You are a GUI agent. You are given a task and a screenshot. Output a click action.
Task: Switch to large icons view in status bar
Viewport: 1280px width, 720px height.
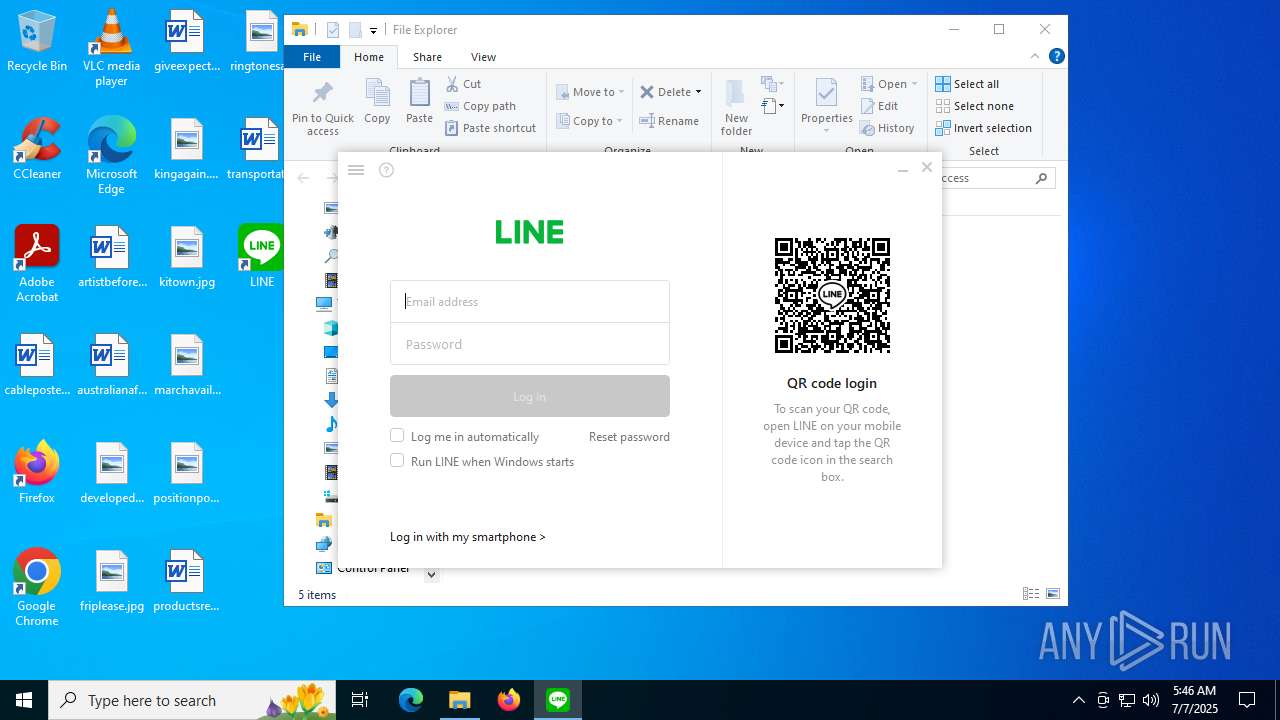tap(1053, 594)
